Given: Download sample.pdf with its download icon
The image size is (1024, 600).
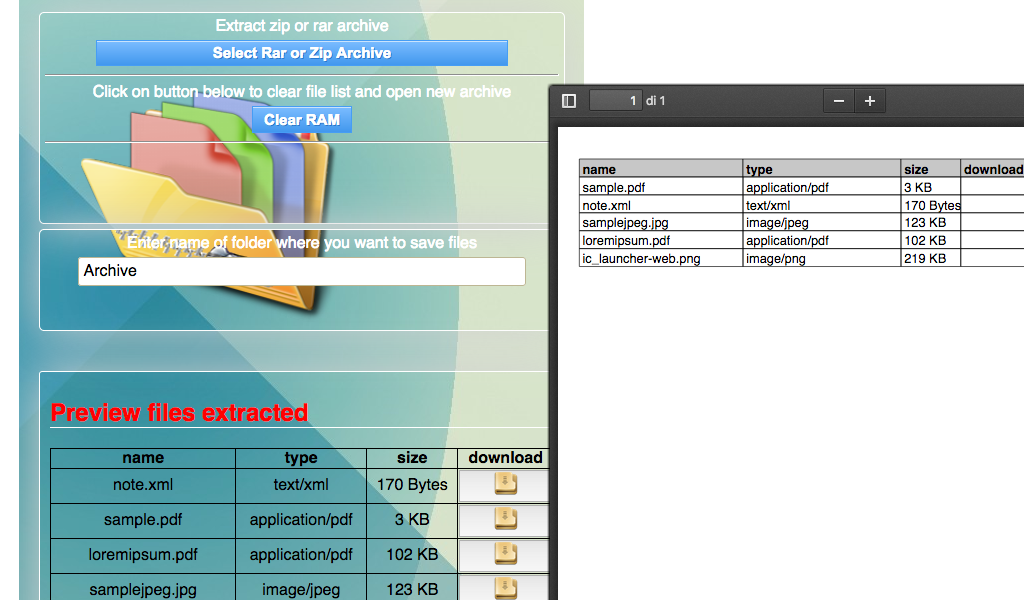Looking at the screenshot, I should [x=503, y=519].
